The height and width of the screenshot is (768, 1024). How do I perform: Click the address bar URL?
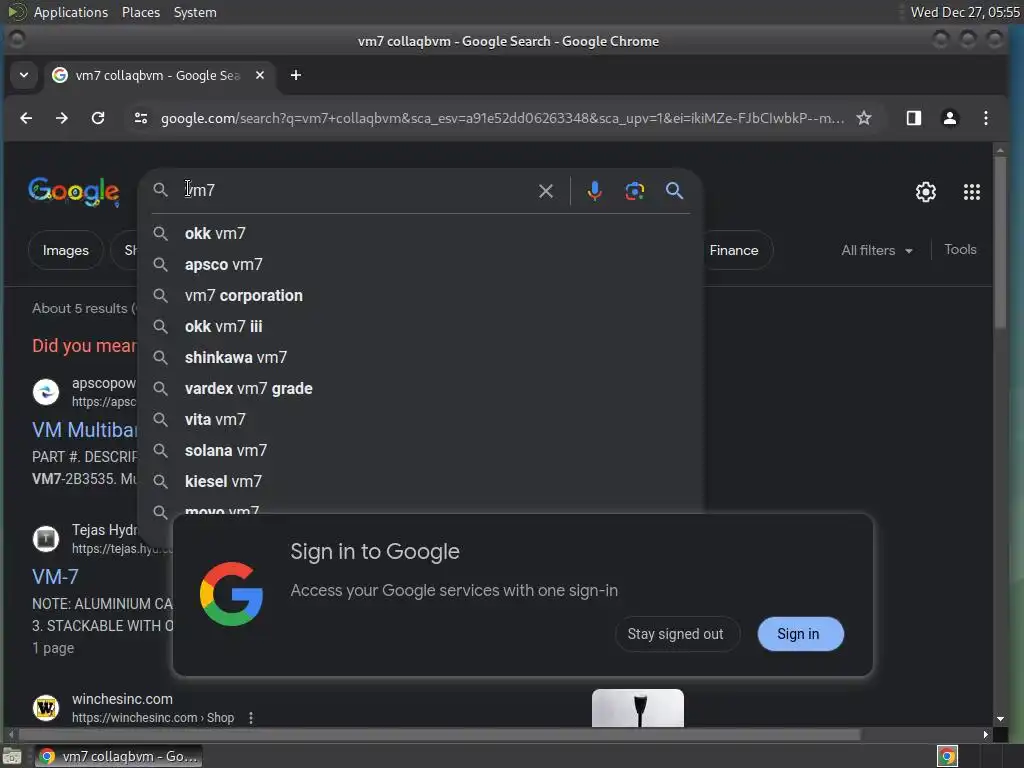point(503,118)
